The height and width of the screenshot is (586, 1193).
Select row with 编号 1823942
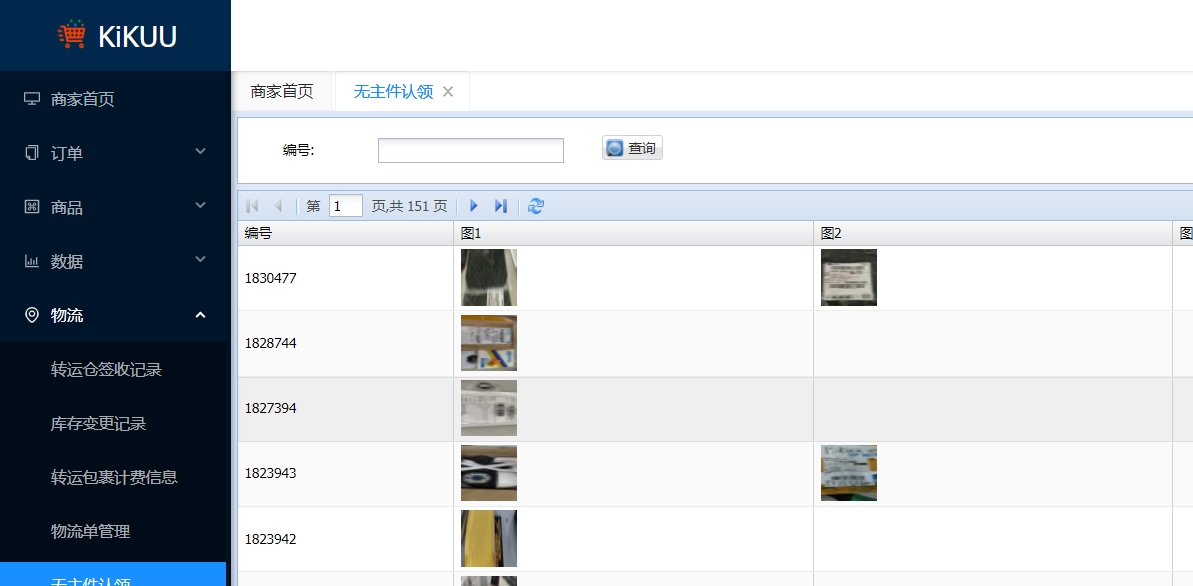click(715, 539)
